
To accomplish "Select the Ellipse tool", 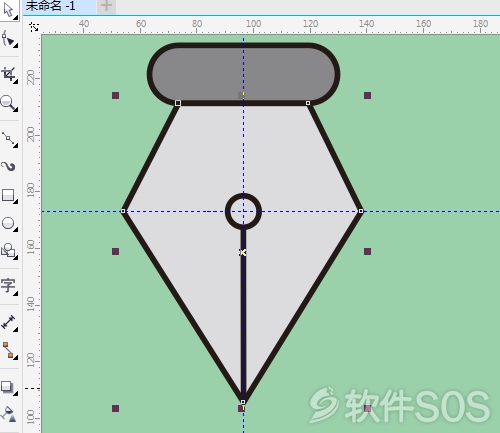I will [9, 223].
